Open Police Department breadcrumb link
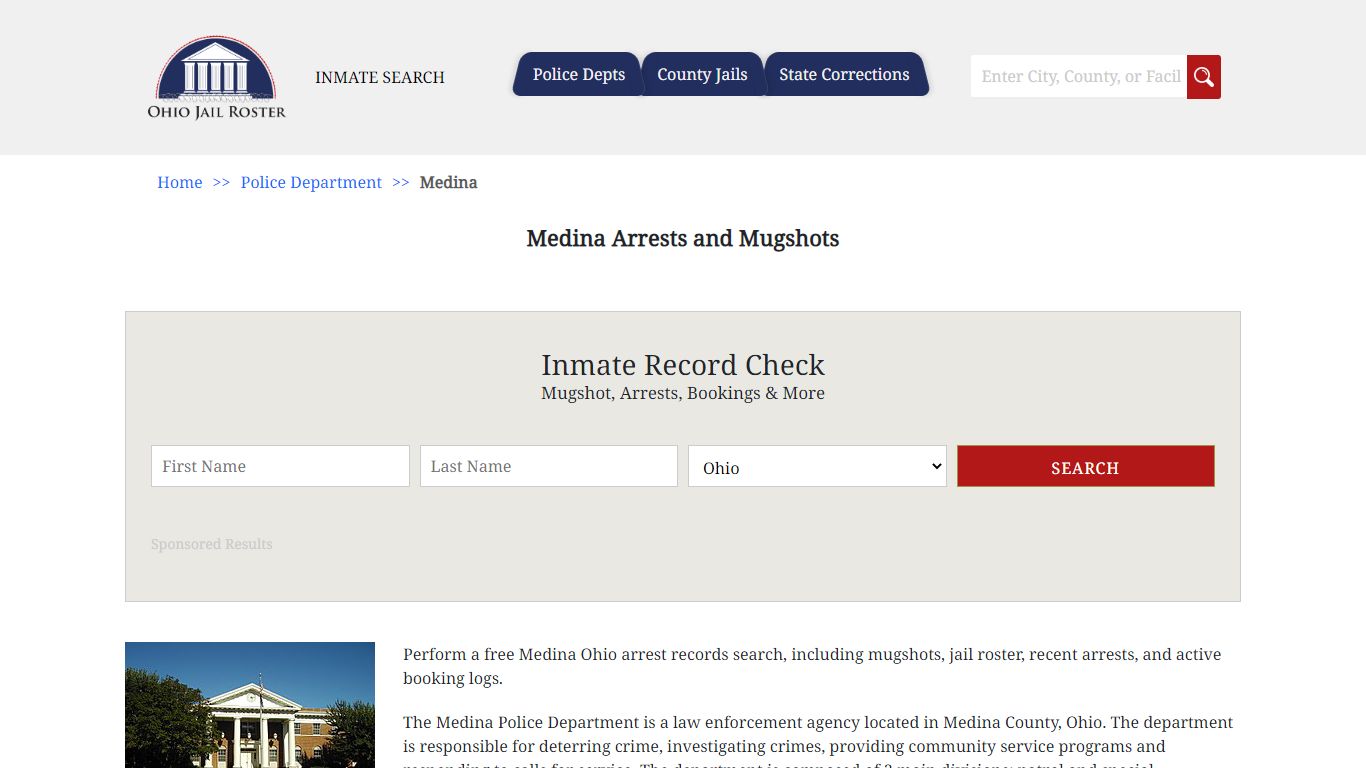Viewport: 1366px width, 768px height. pyautogui.click(x=311, y=182)
